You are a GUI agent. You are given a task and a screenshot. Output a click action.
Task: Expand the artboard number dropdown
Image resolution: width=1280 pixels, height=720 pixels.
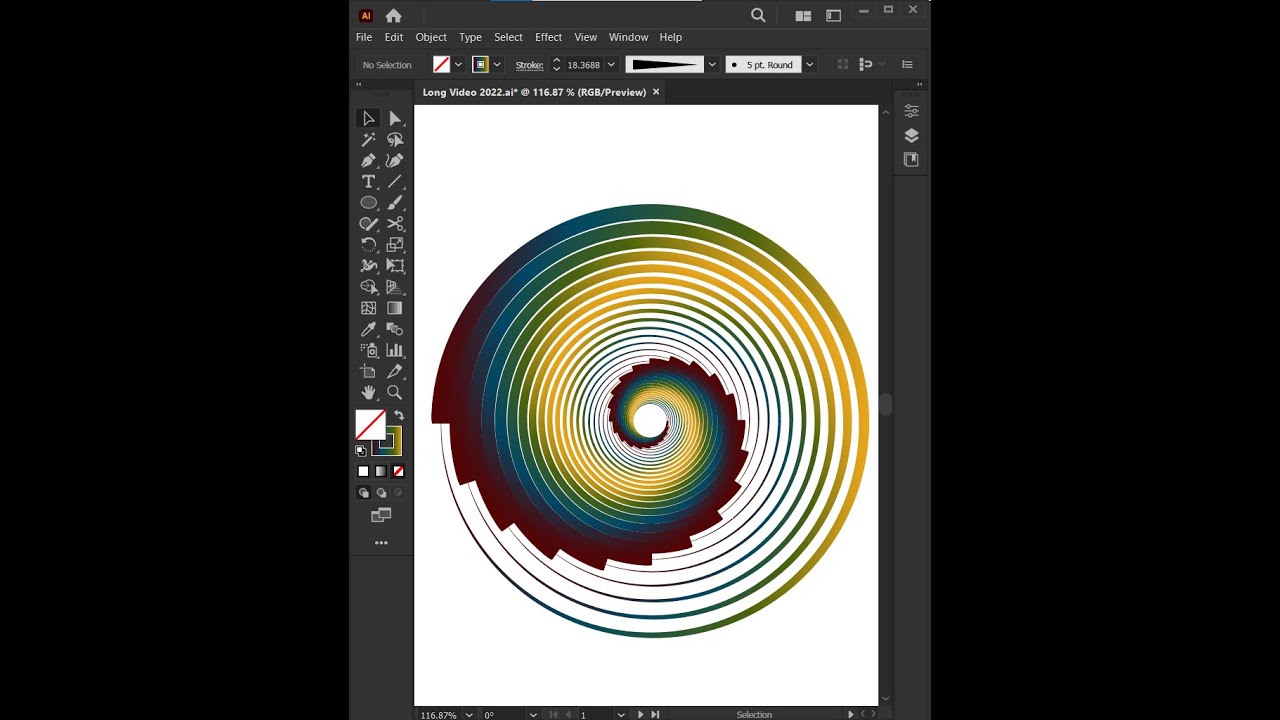pos(621,715)
